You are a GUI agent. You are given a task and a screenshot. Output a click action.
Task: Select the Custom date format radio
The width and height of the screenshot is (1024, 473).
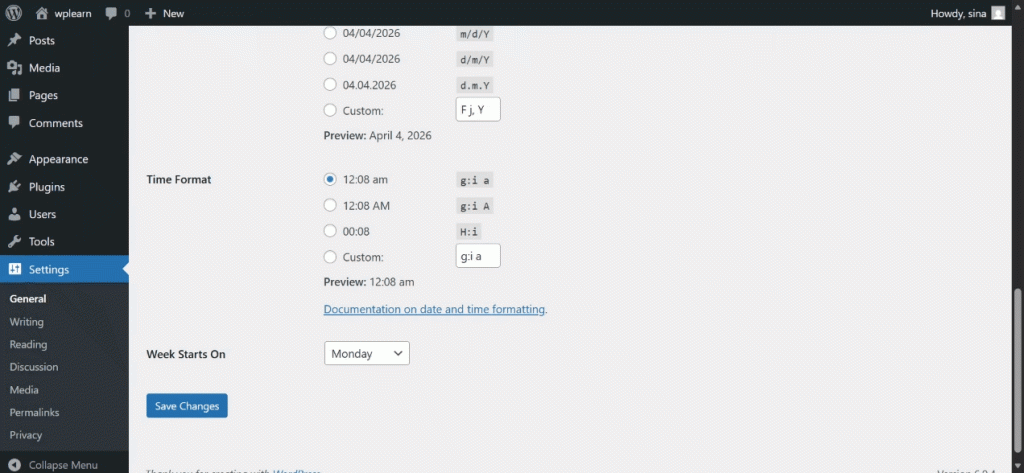pos(330,111)
